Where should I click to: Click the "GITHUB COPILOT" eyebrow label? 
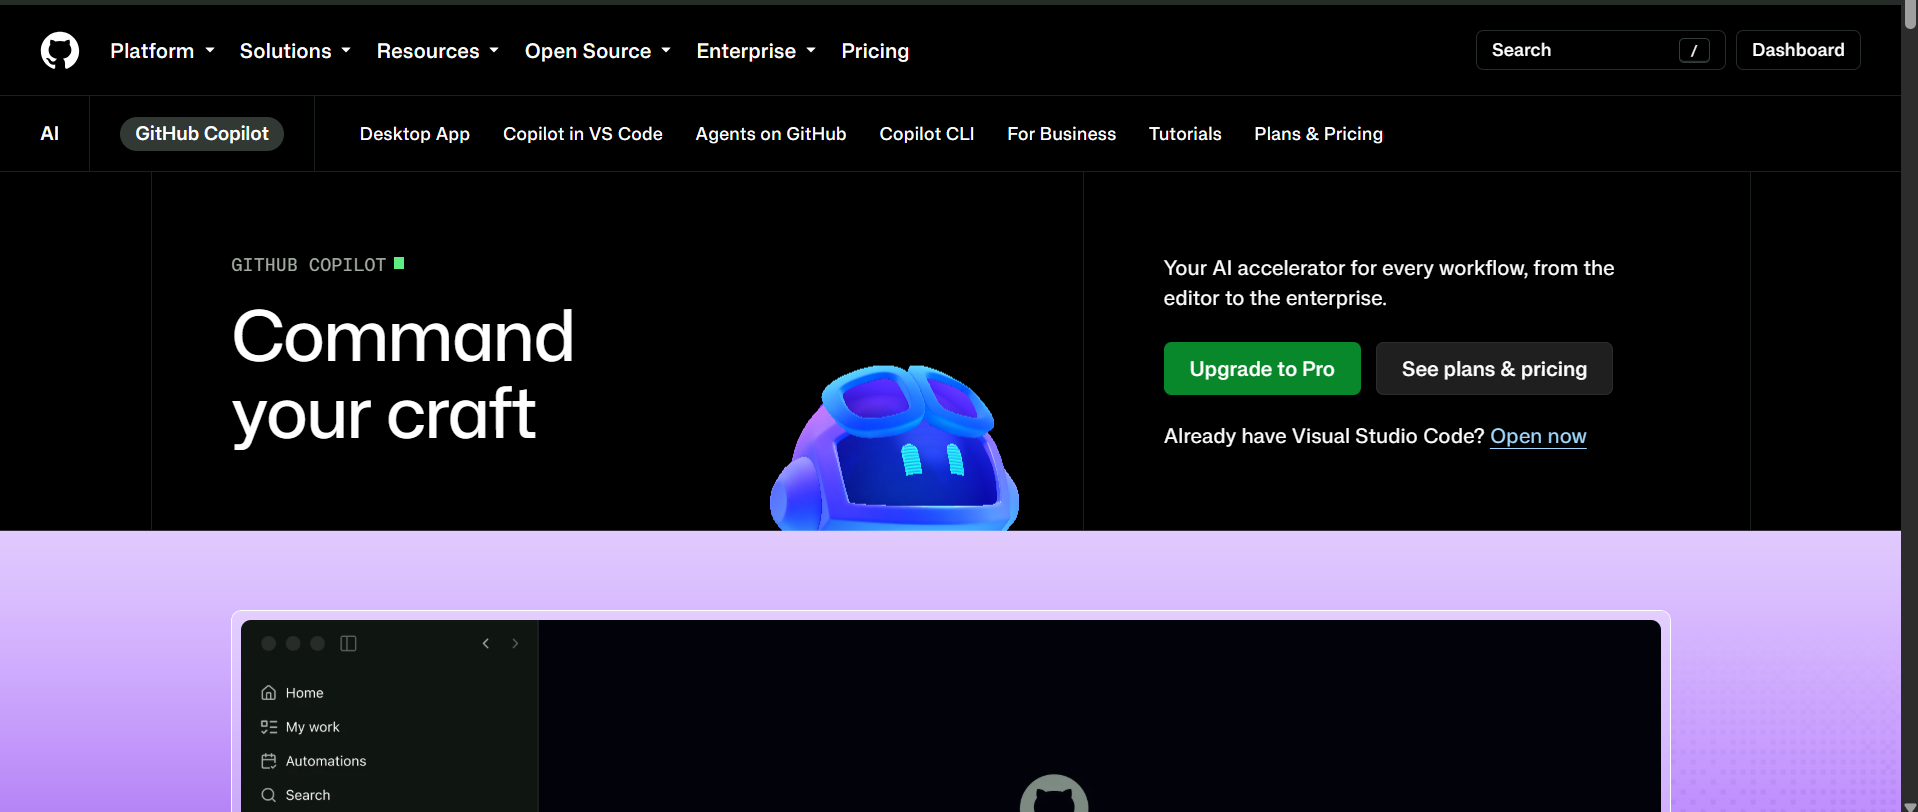click(309, 265)
